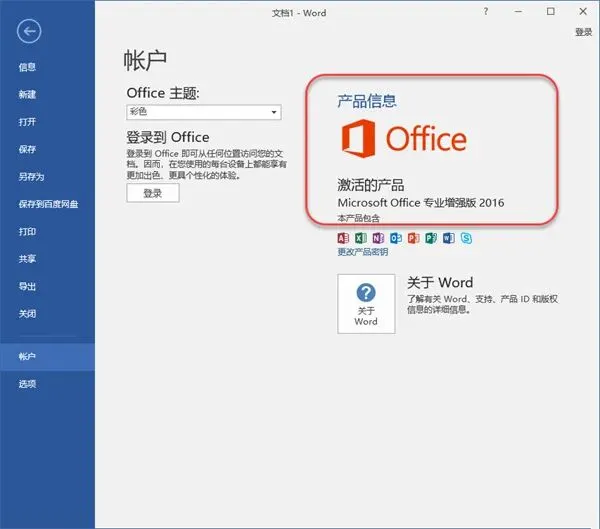Click the Office logo
The width and height of the screenshot is (600, 529).
coord(404,139)
